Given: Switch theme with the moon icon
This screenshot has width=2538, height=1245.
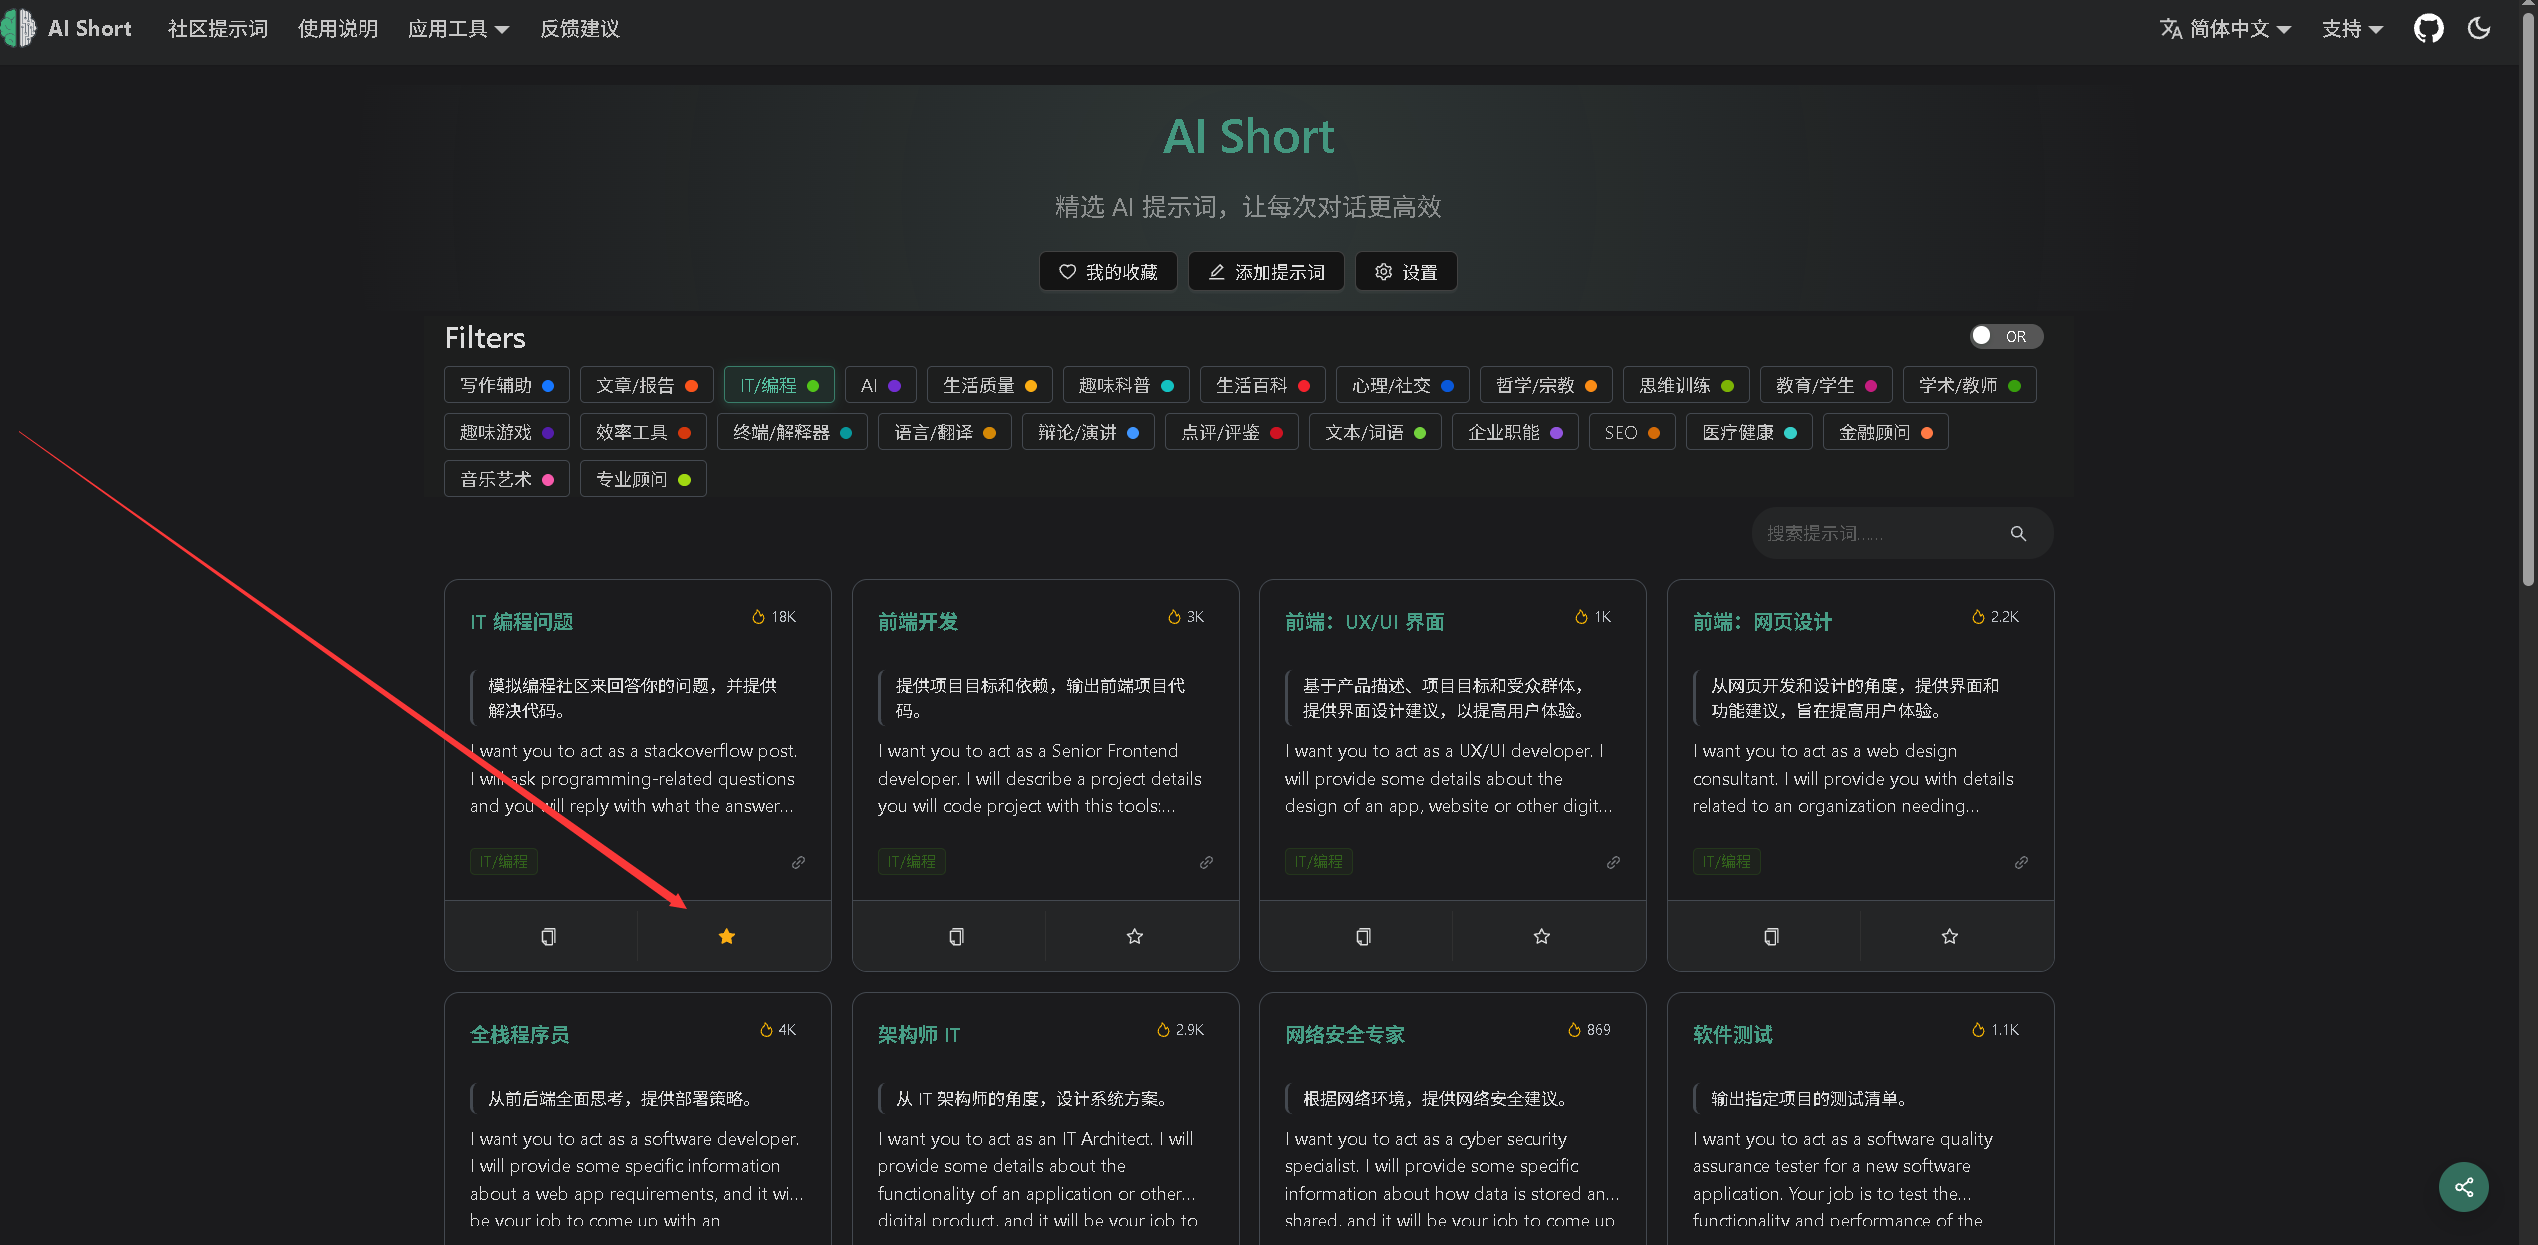Looking at the screenshot, I should pyautogui.click(x=2479, y=28).
